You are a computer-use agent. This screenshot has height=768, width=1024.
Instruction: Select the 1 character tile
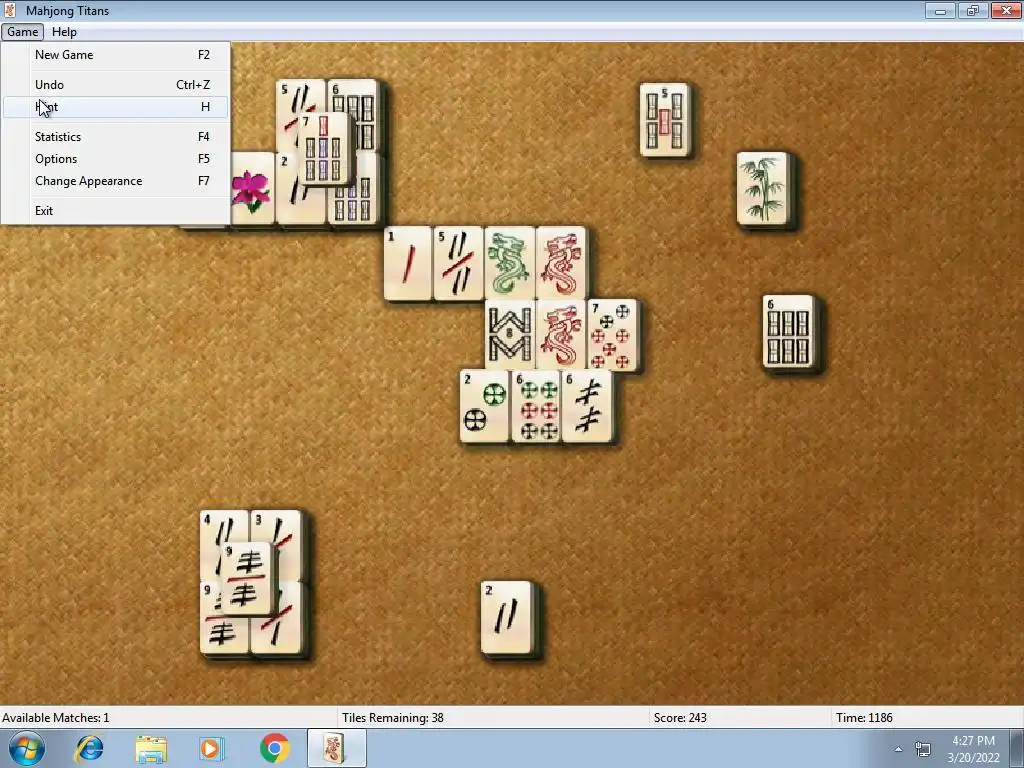[x=408, y=263]
